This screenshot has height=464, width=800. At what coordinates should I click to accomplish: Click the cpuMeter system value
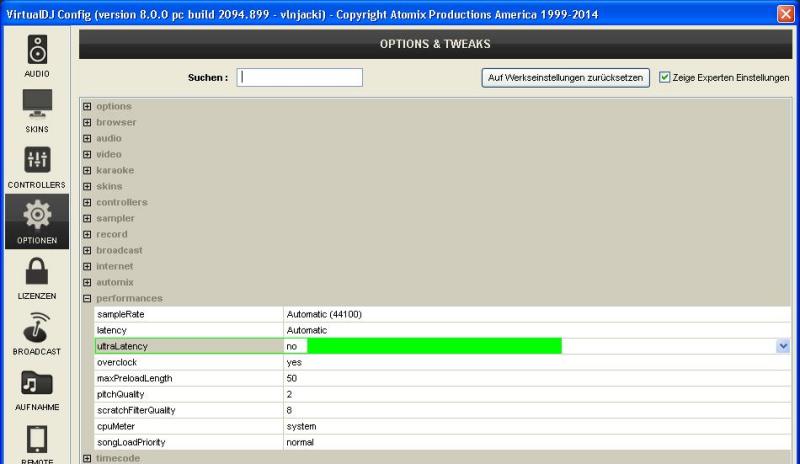(x=302, y=426)
